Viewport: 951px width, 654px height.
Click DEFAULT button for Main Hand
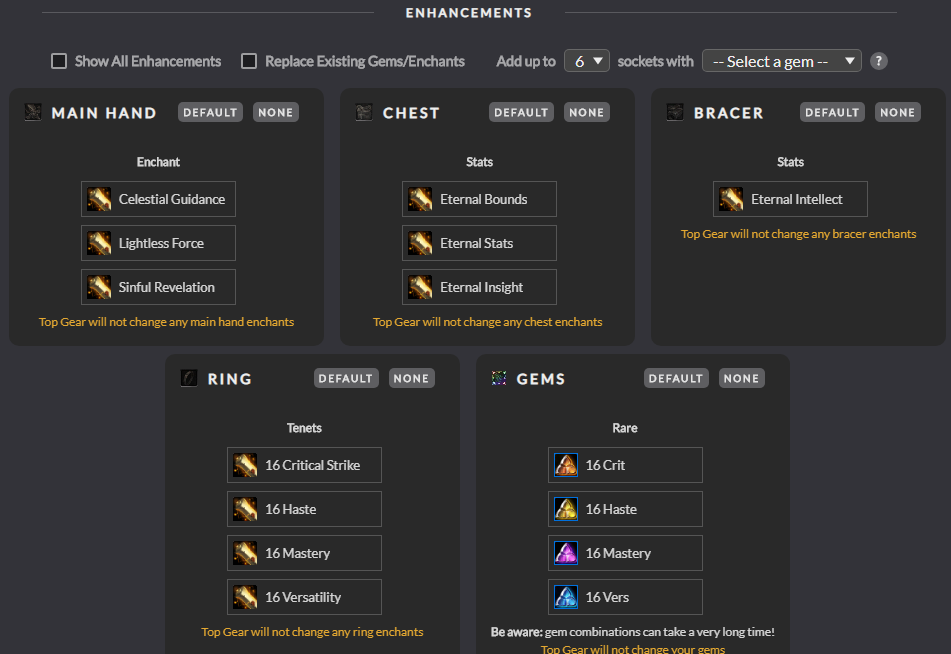[210, 112]
